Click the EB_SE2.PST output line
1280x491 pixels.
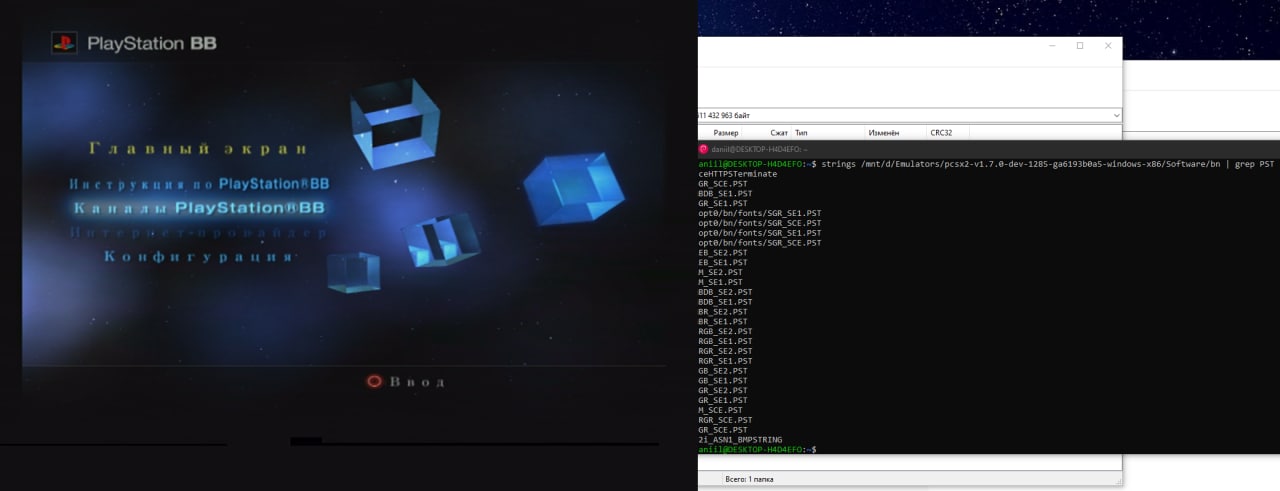click(x=722, y=252)
